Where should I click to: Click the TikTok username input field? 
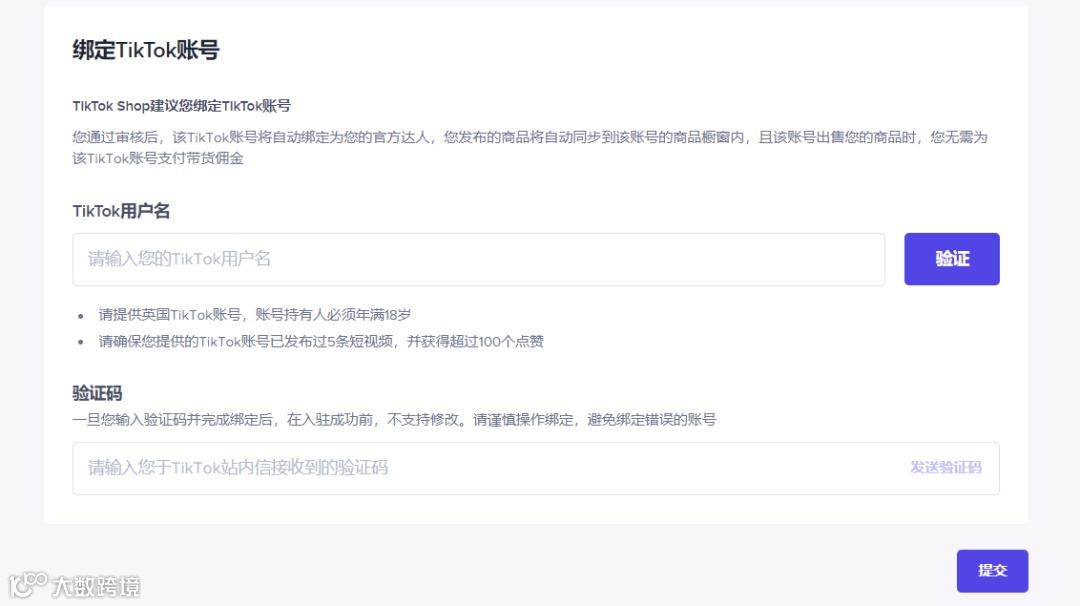pos(479,259)
